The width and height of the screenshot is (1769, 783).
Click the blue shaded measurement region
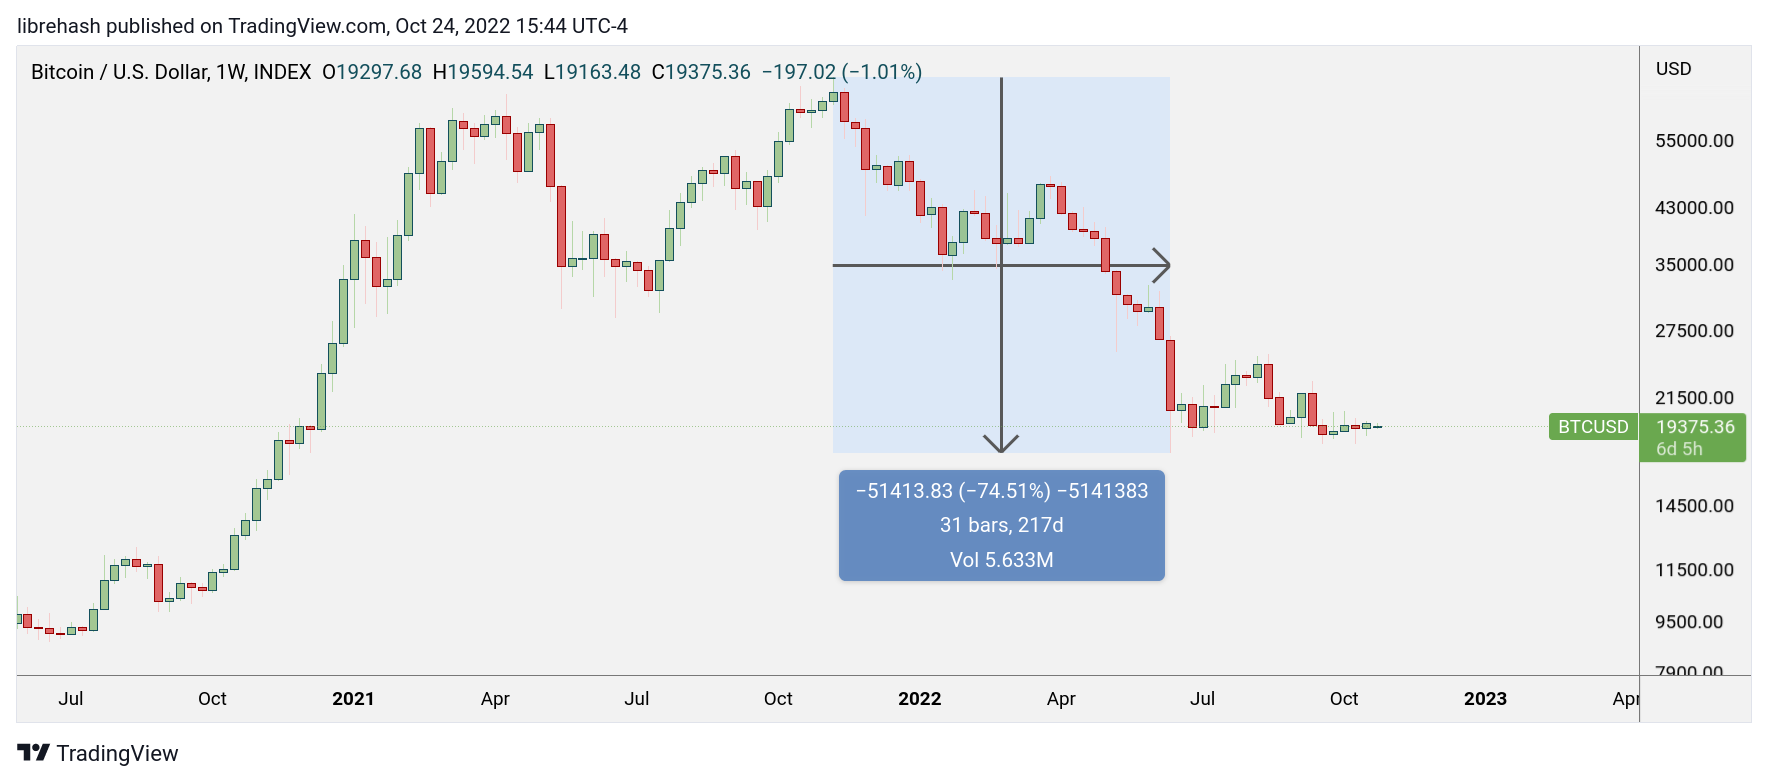coord(1001,265)
